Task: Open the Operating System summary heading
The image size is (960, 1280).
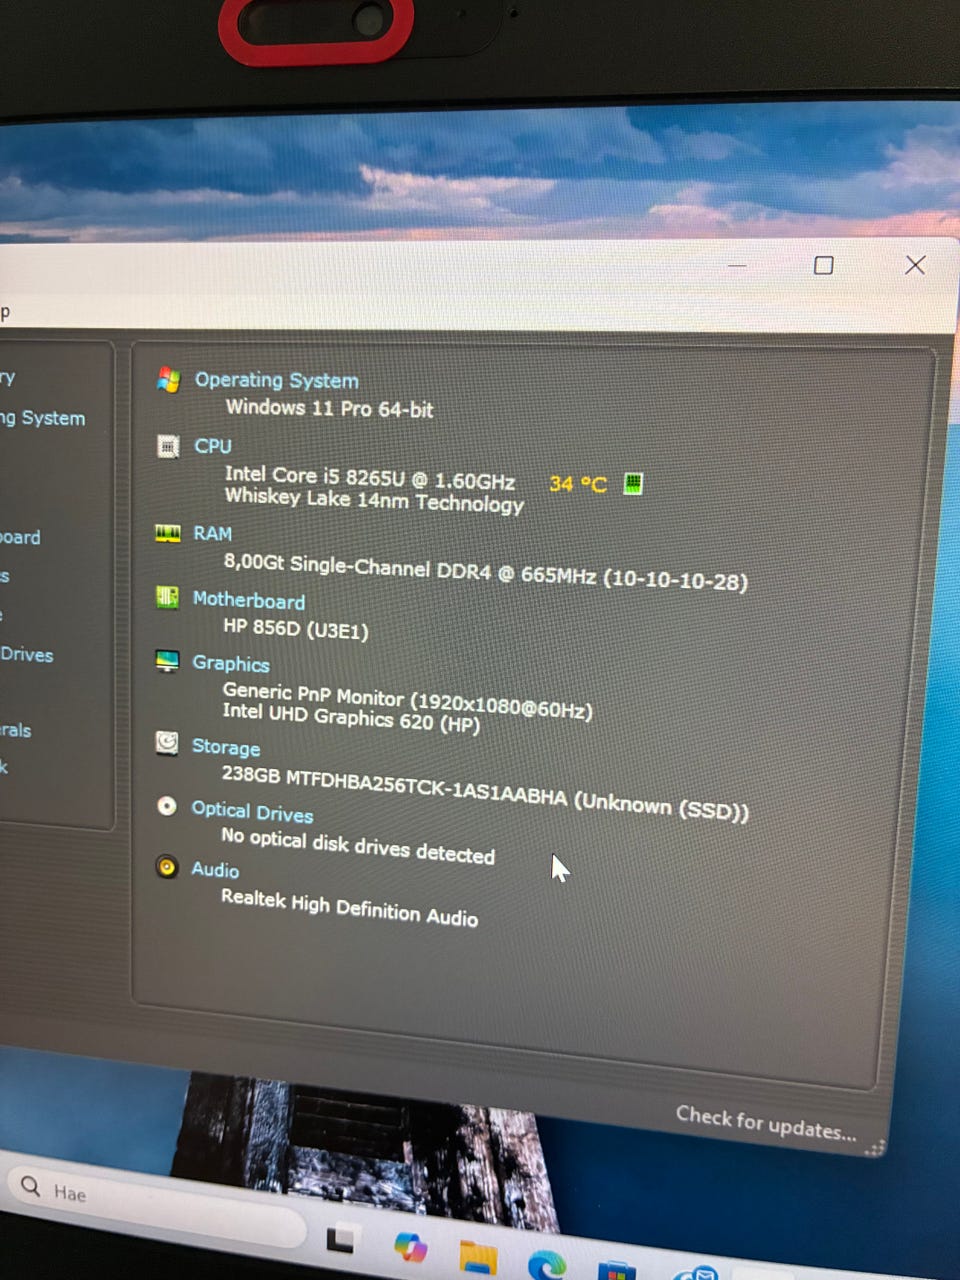Action: click(x=276, y=380)
